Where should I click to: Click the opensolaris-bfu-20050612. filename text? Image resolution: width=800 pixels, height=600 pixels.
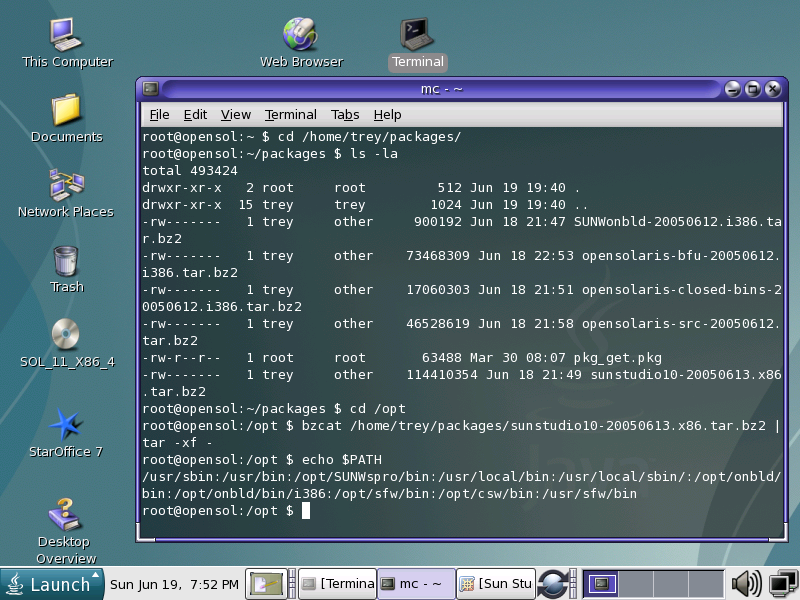click(x=681, y=256)
